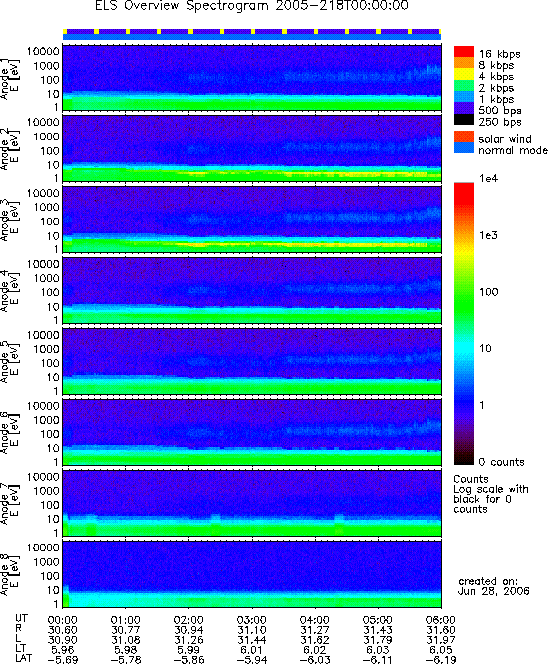Click the 1000 tick label of Anode 5

point(46,349)
